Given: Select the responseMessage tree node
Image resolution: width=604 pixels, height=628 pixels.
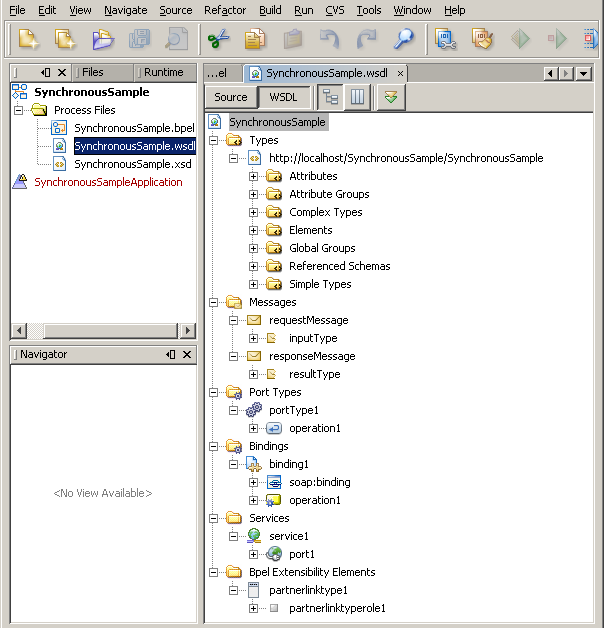Looking at the screenshot, I should (312, 356).
